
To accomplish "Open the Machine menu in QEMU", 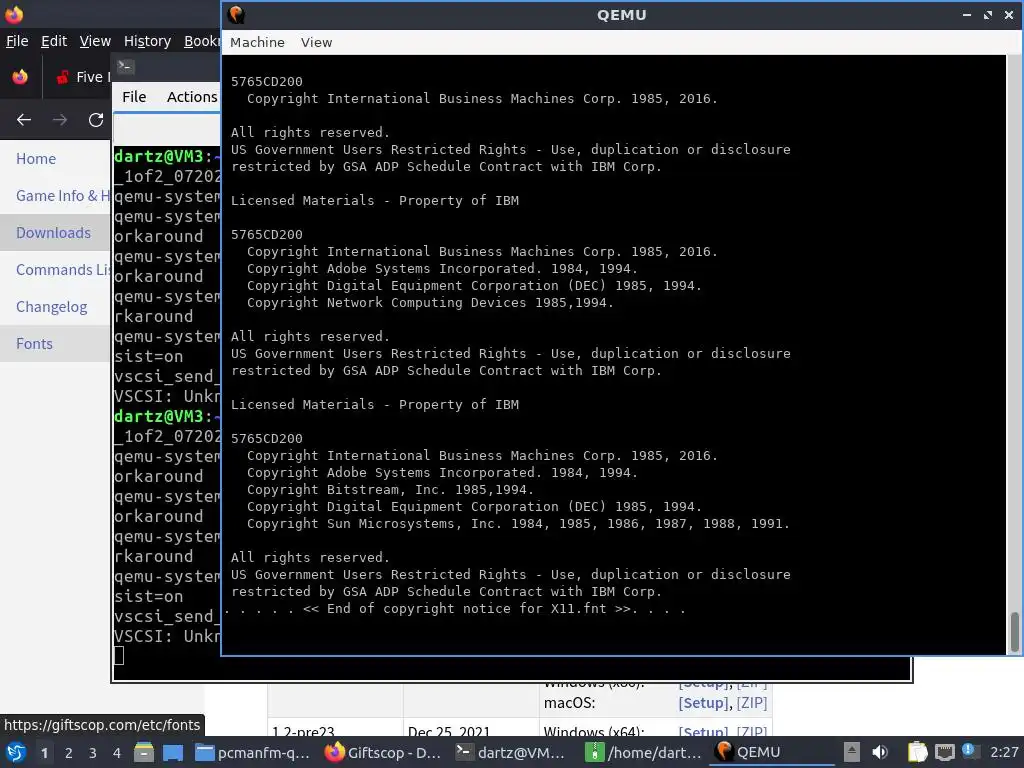I will 257,42.
